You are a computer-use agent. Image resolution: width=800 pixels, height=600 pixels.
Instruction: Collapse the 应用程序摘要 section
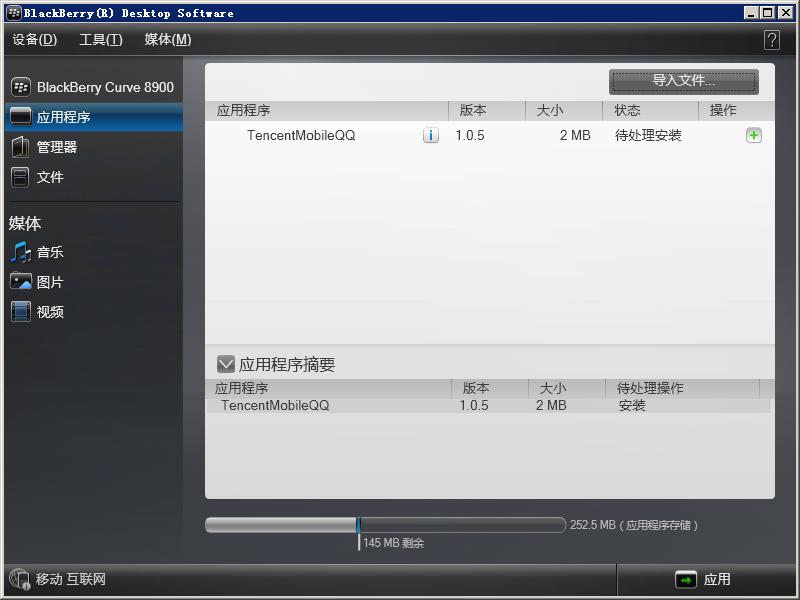coord(222,364)
